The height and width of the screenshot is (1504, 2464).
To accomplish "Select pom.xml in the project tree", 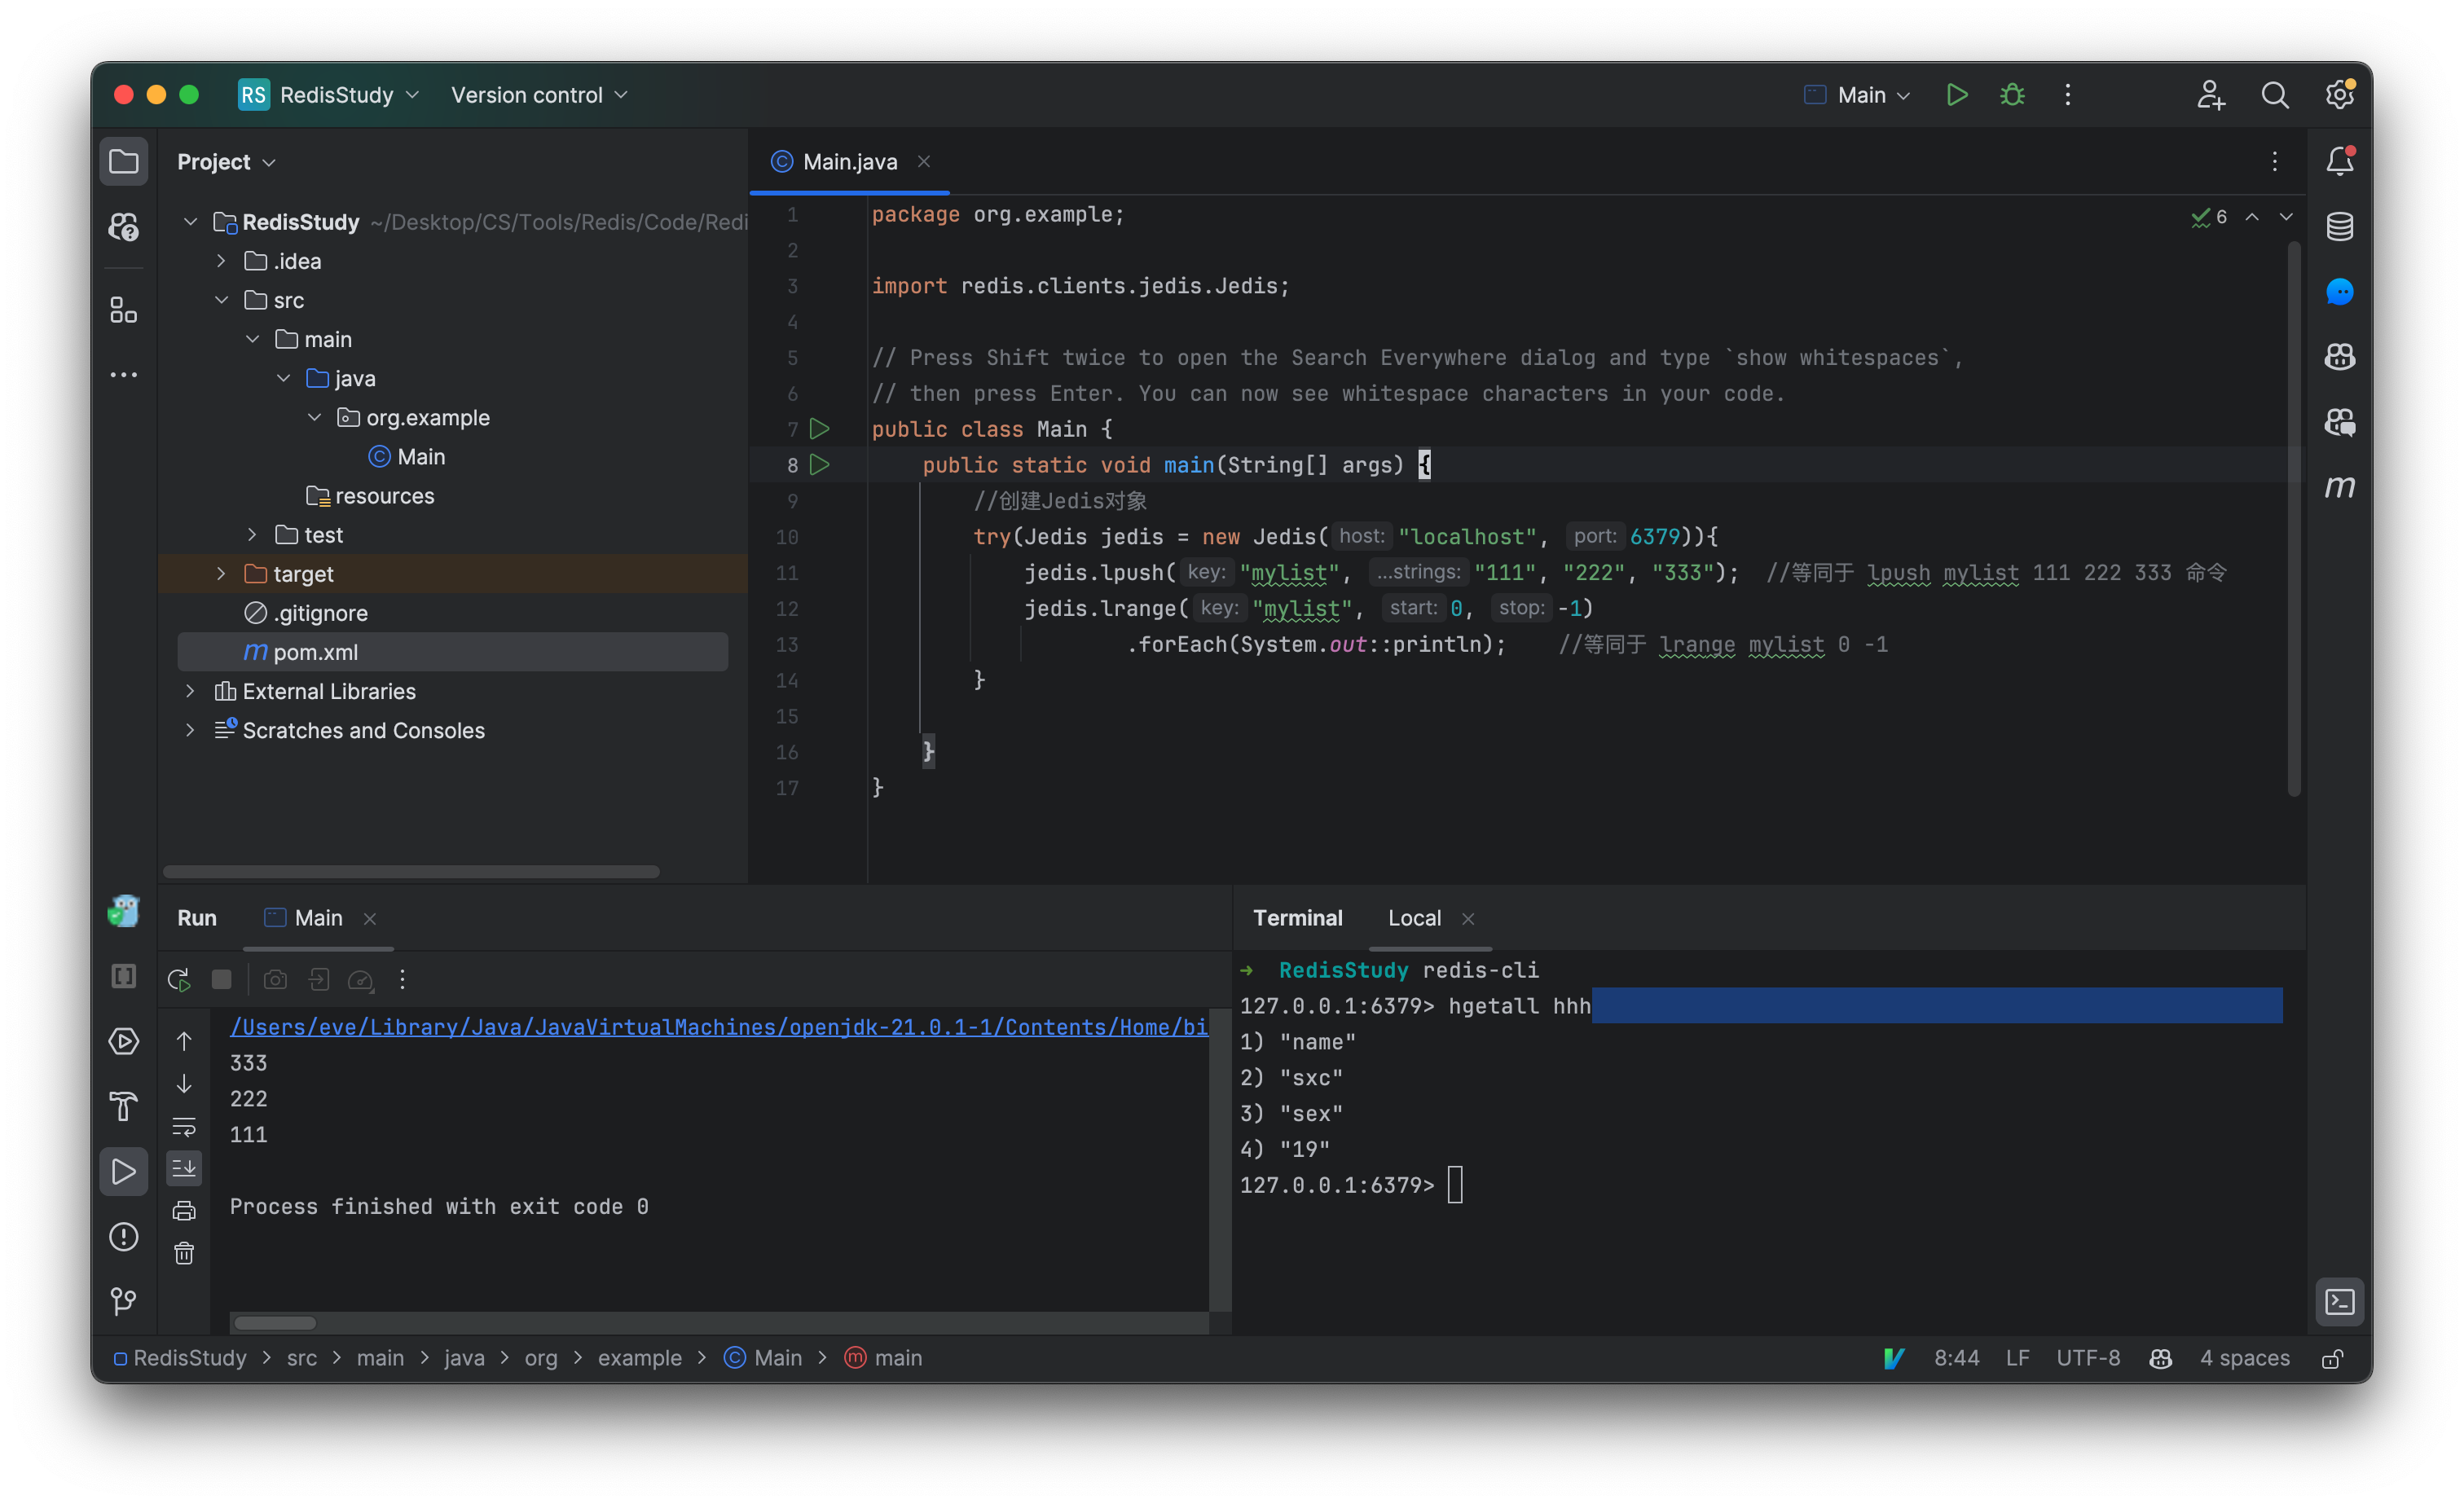I will [453, 652].
